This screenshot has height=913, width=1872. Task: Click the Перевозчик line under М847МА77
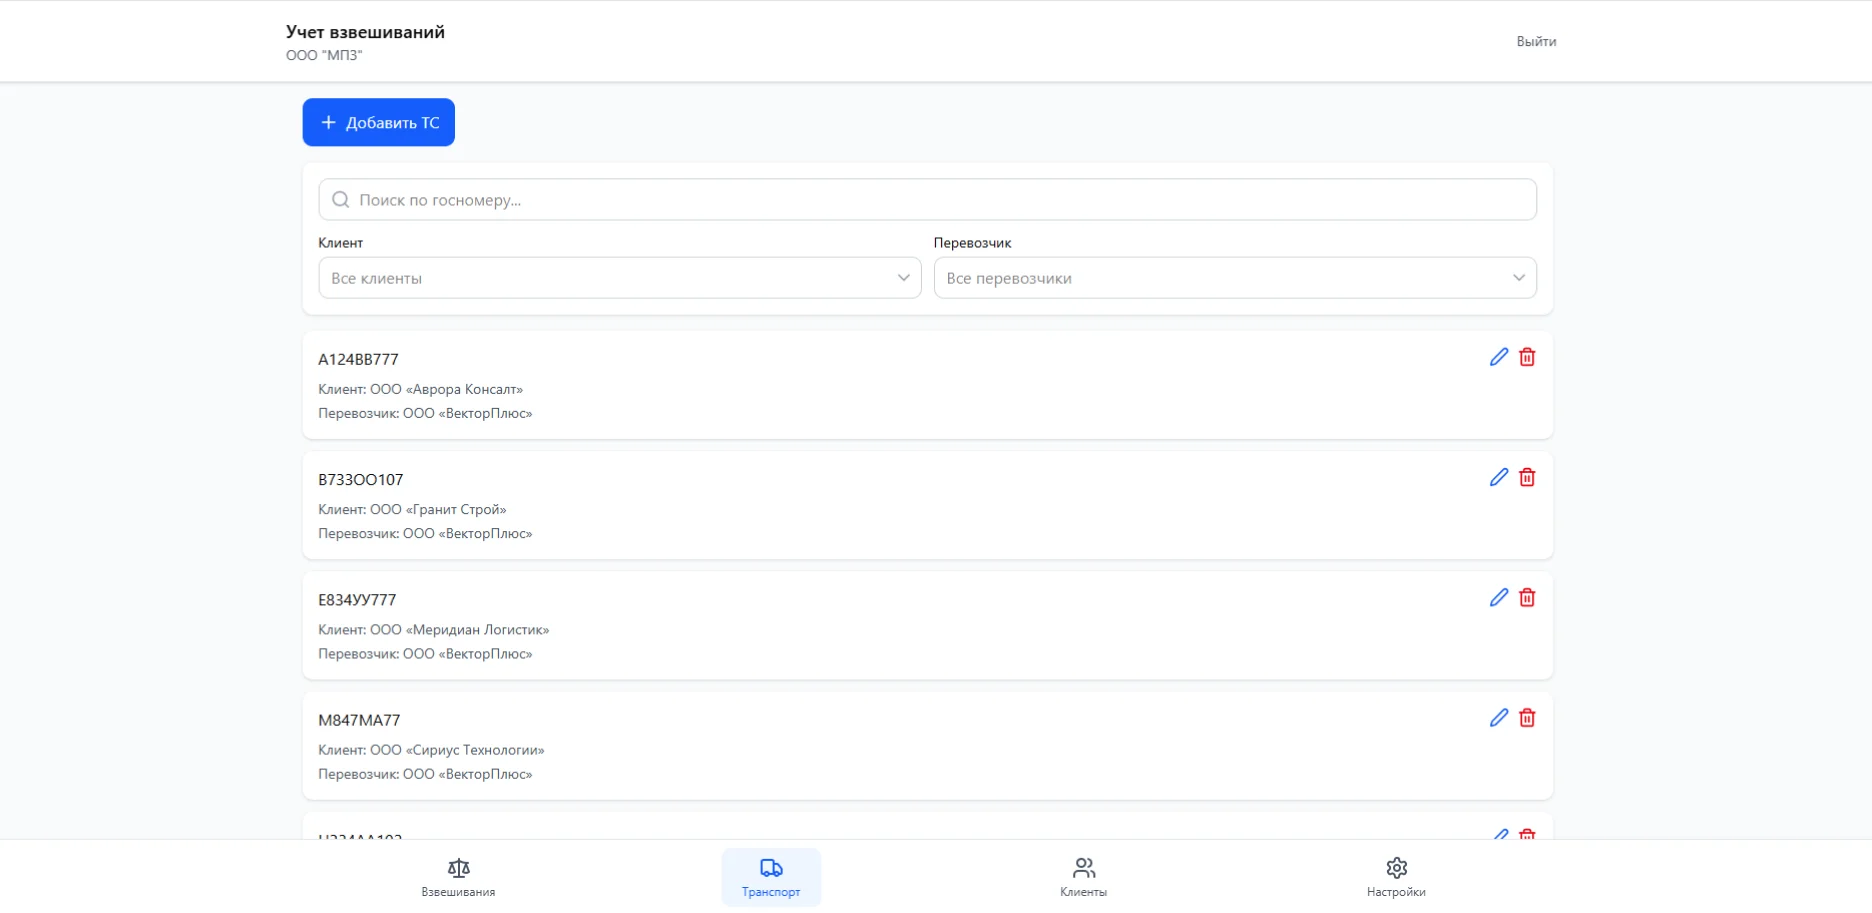pyautogui.click(x=425, y=774)
